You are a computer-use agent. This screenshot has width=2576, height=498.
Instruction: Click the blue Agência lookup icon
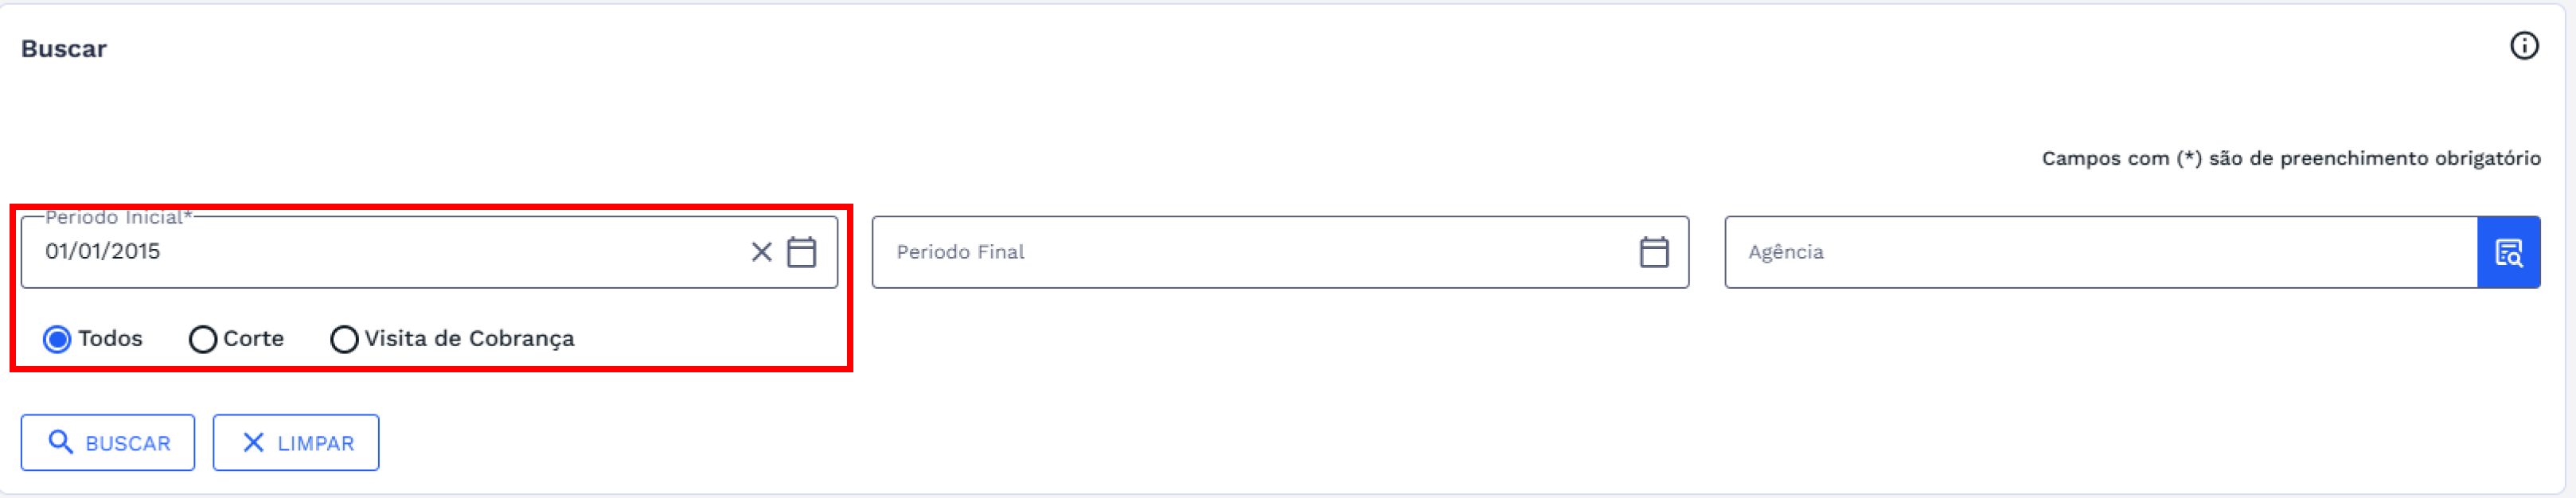[2508, 252]
